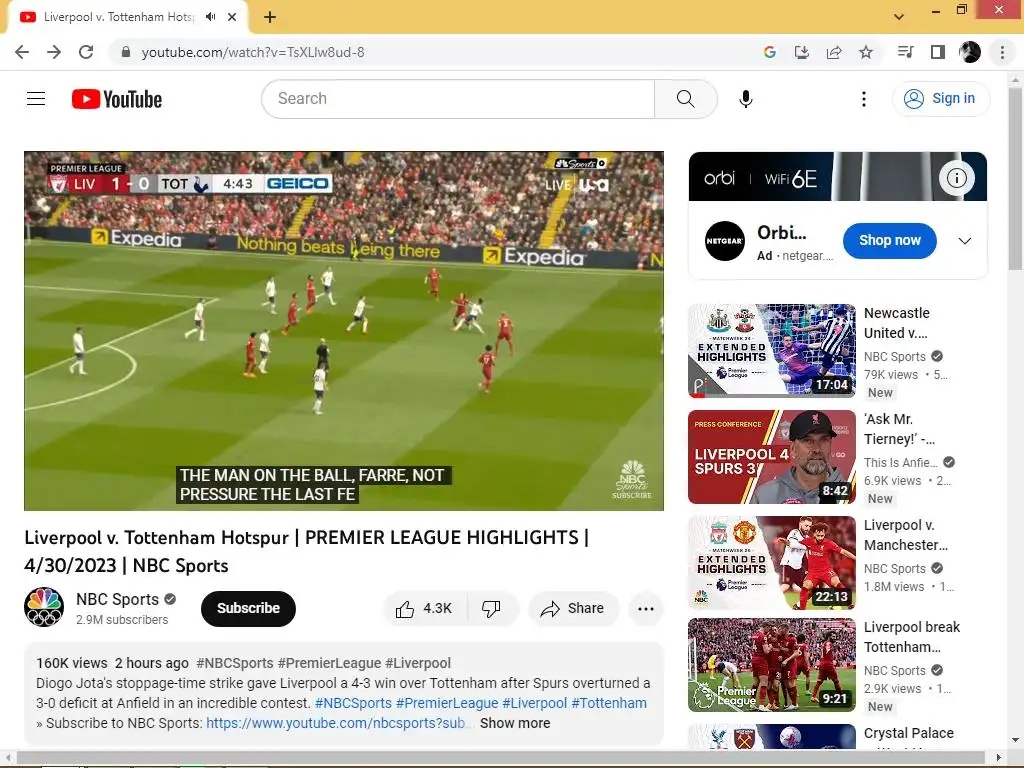Open a new browser tab
The image size is (1024, 768).
(x=270, y=17)
